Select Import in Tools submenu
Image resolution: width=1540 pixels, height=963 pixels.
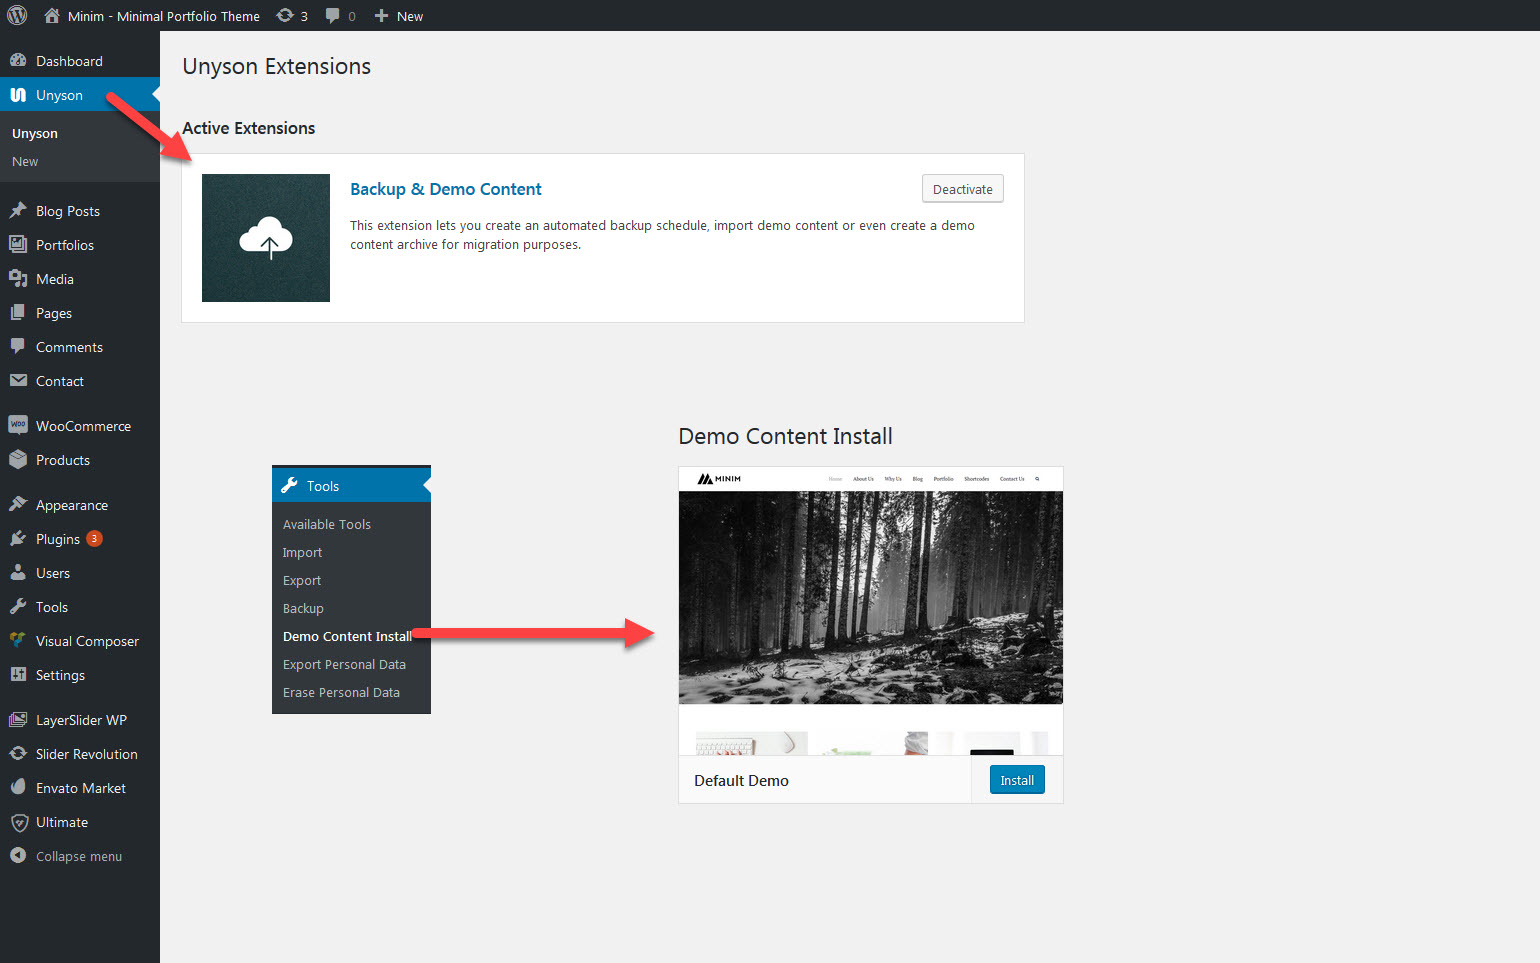click(x=302, y=552)
